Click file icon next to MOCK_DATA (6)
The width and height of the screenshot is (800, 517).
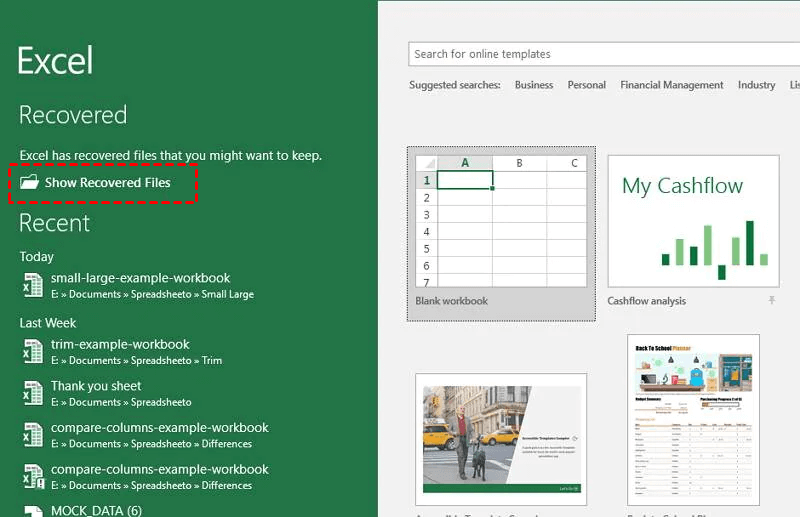click(32, 511)
